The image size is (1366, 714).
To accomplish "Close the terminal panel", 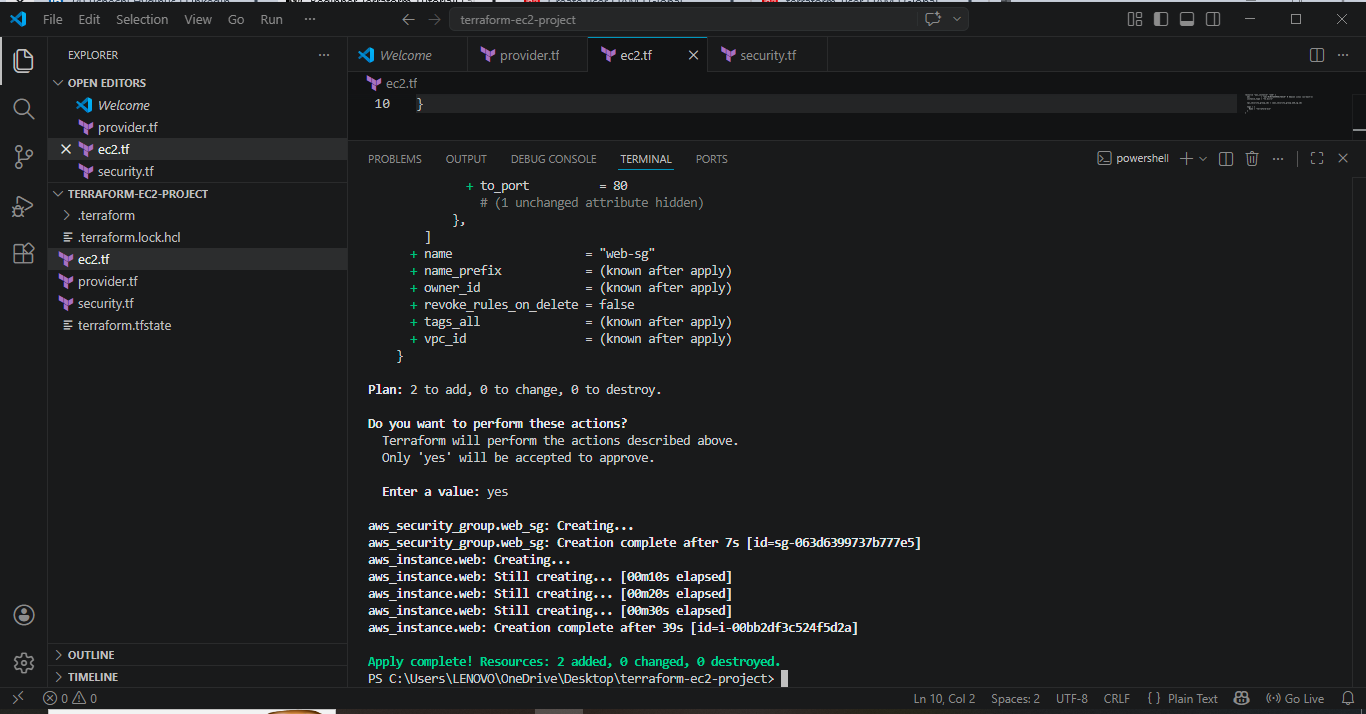I will [x=1343, y=158].
